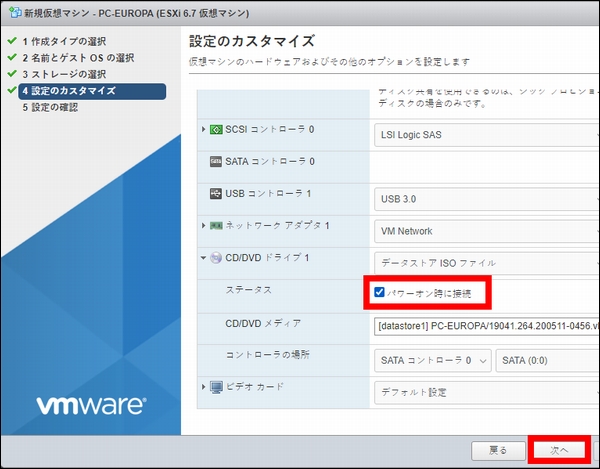Click the SCSI controller 0 icon

[216, 129]
